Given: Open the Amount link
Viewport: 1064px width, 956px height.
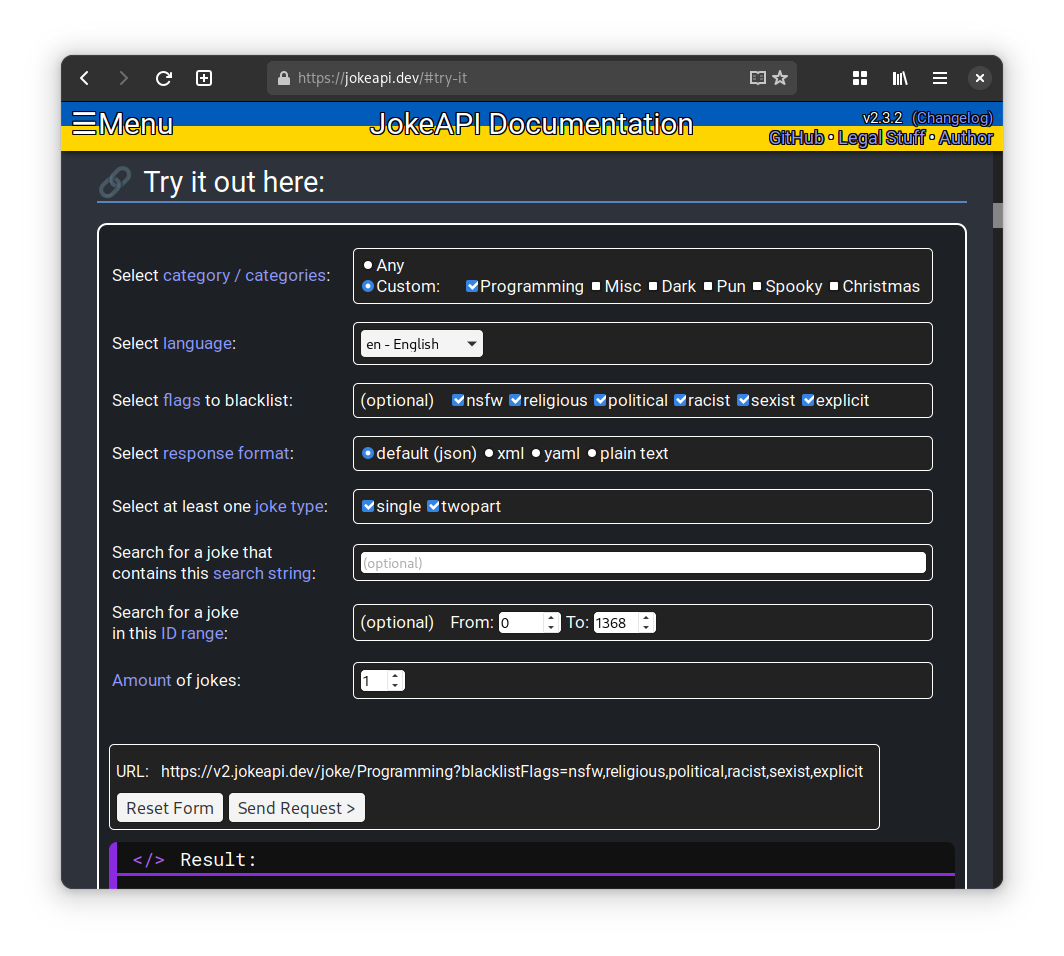Looking at the screenshot, I should (142, 680).
